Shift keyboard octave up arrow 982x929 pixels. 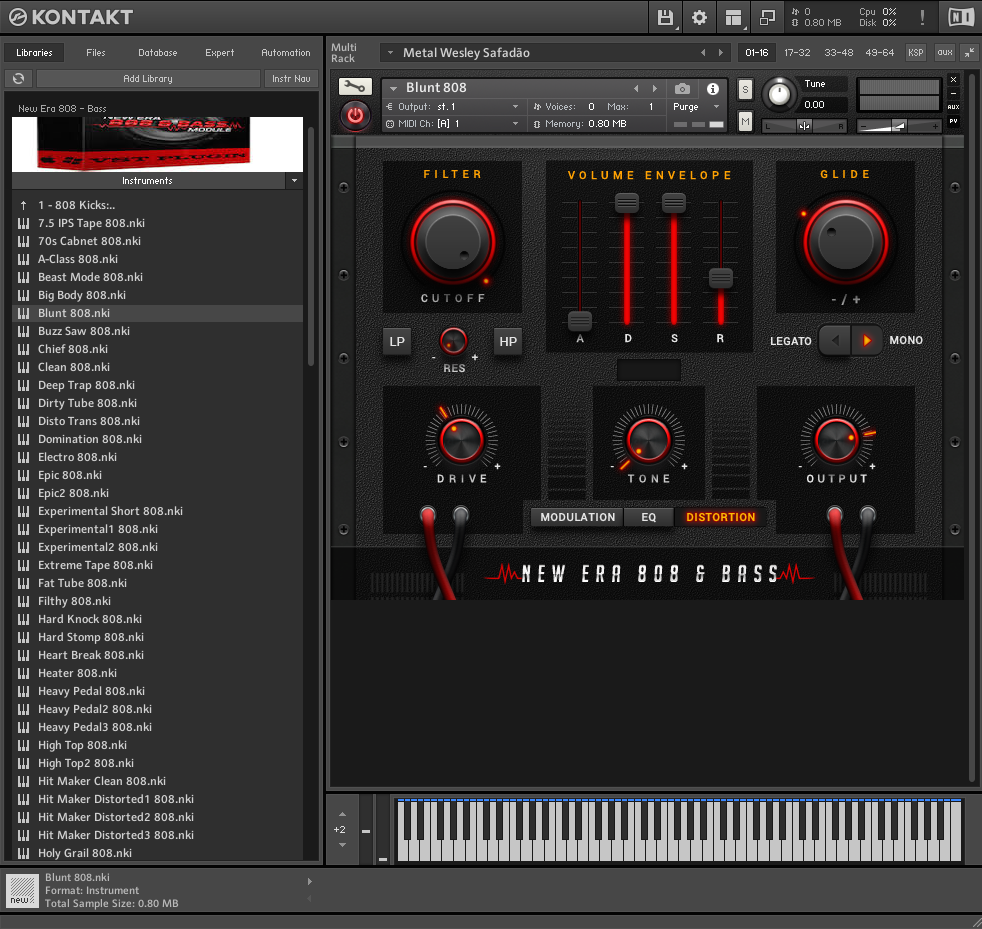(342, 814)
